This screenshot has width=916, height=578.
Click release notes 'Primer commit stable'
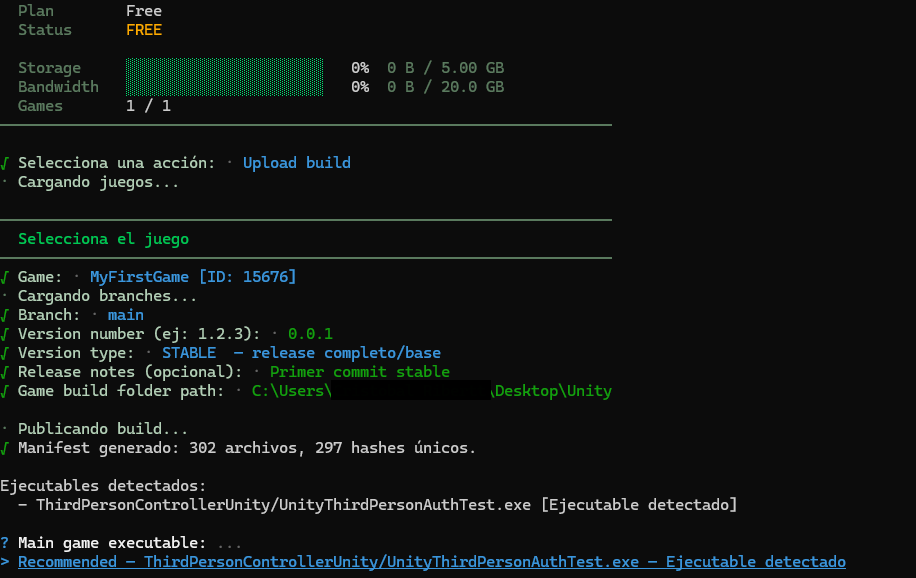coord(360,372)
